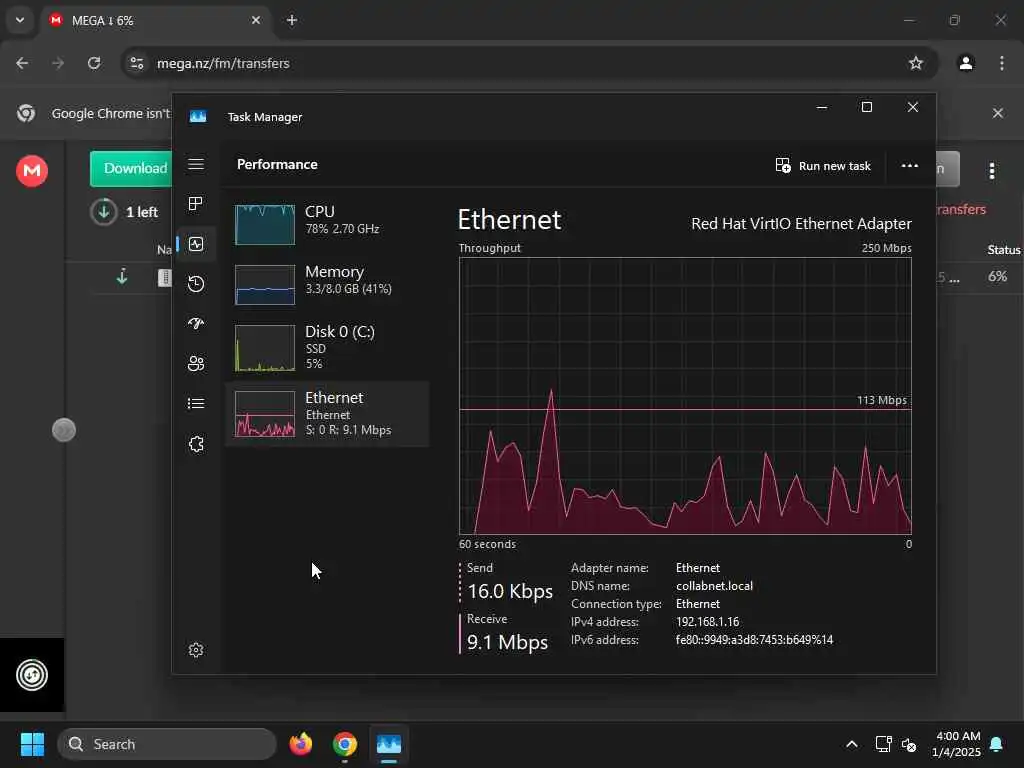Viewport: 1024px width, 768px height.
Task: Open Task Manager hamburger navigation menu
Action: click(x=196, y=164)
